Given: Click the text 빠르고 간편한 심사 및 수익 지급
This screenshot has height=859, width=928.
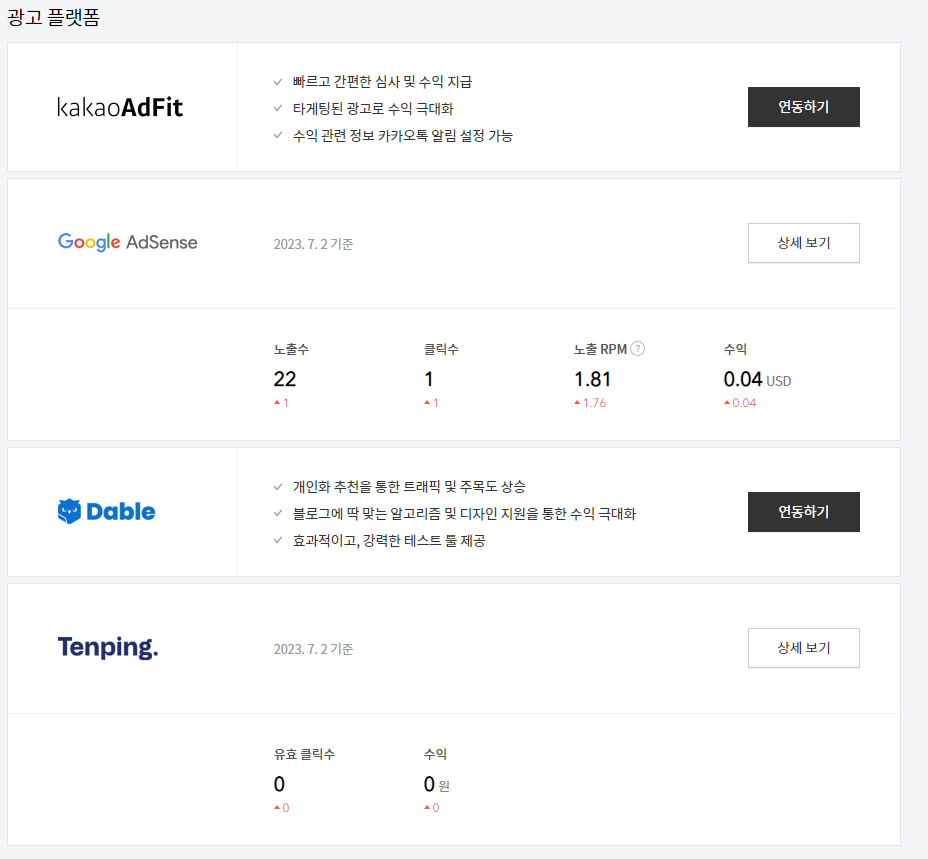Looking at the screenshot, I should [x=382, y=82].
